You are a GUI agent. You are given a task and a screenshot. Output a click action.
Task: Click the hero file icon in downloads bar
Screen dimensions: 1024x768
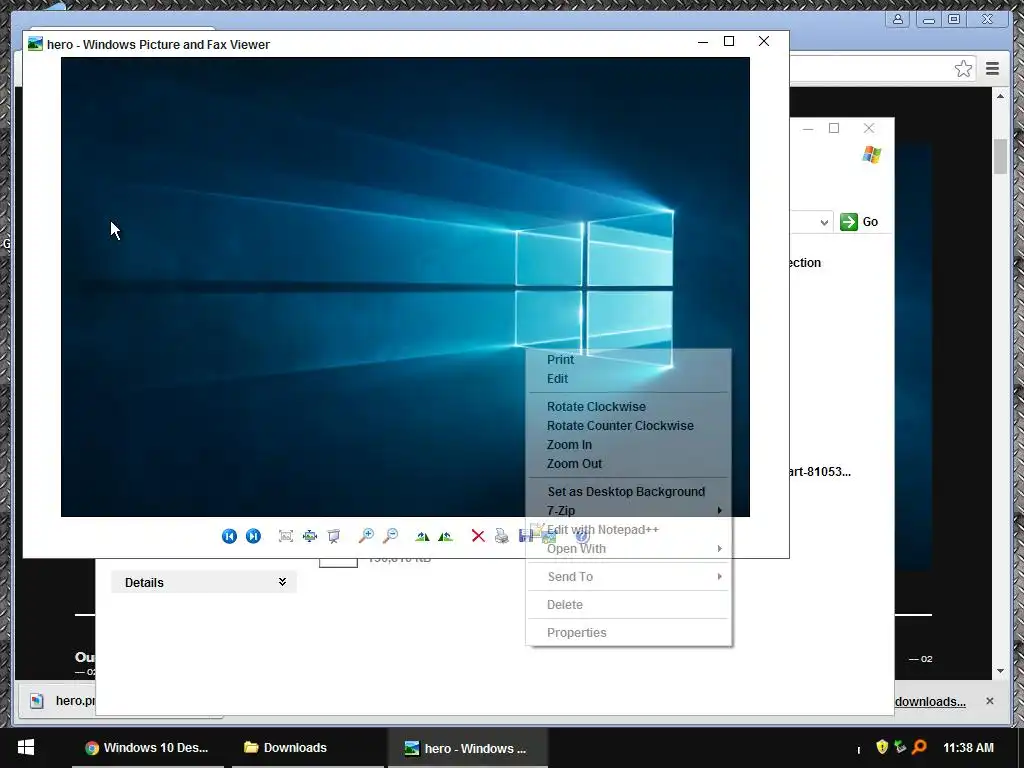click(37, 701)
